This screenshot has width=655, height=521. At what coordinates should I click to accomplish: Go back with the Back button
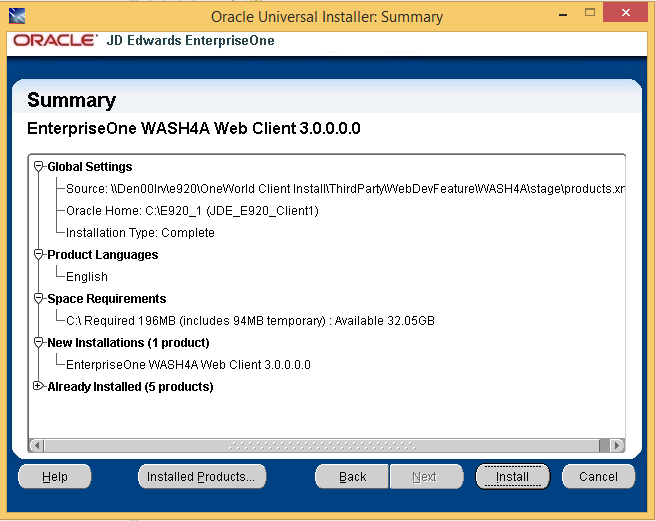(x=352, y=476)
